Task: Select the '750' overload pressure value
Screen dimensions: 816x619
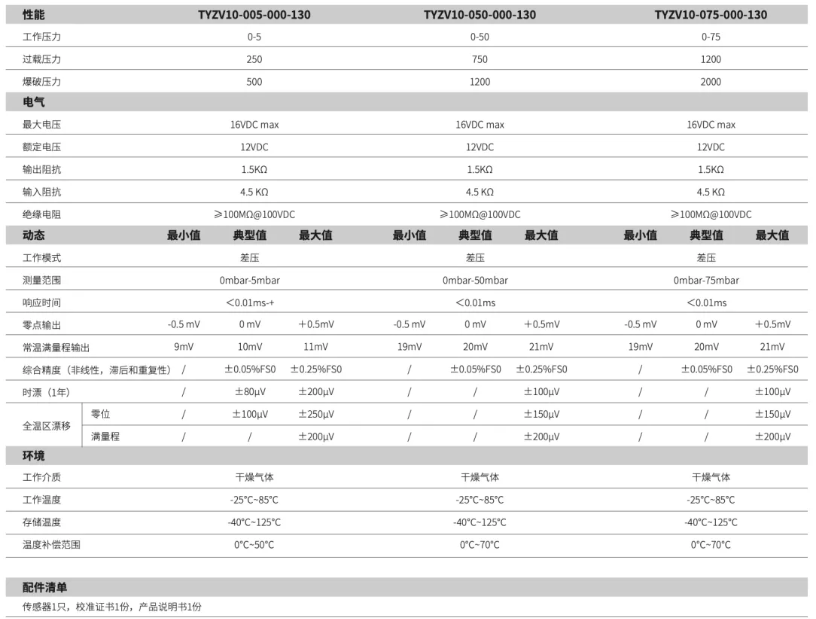Action: pos(479,59)
